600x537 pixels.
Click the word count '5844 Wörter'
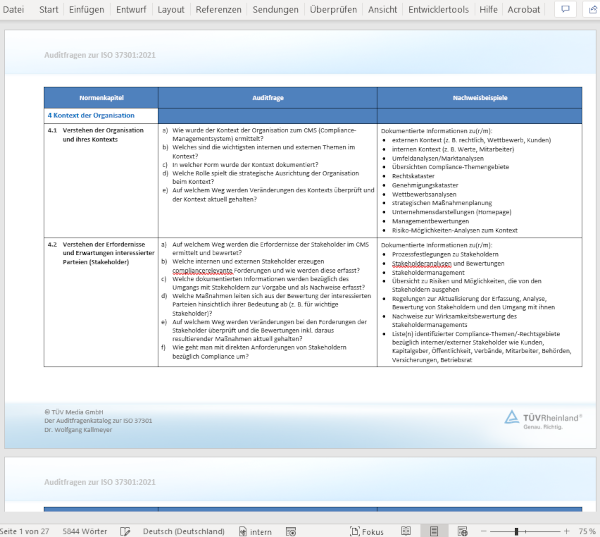coord(85,532)
